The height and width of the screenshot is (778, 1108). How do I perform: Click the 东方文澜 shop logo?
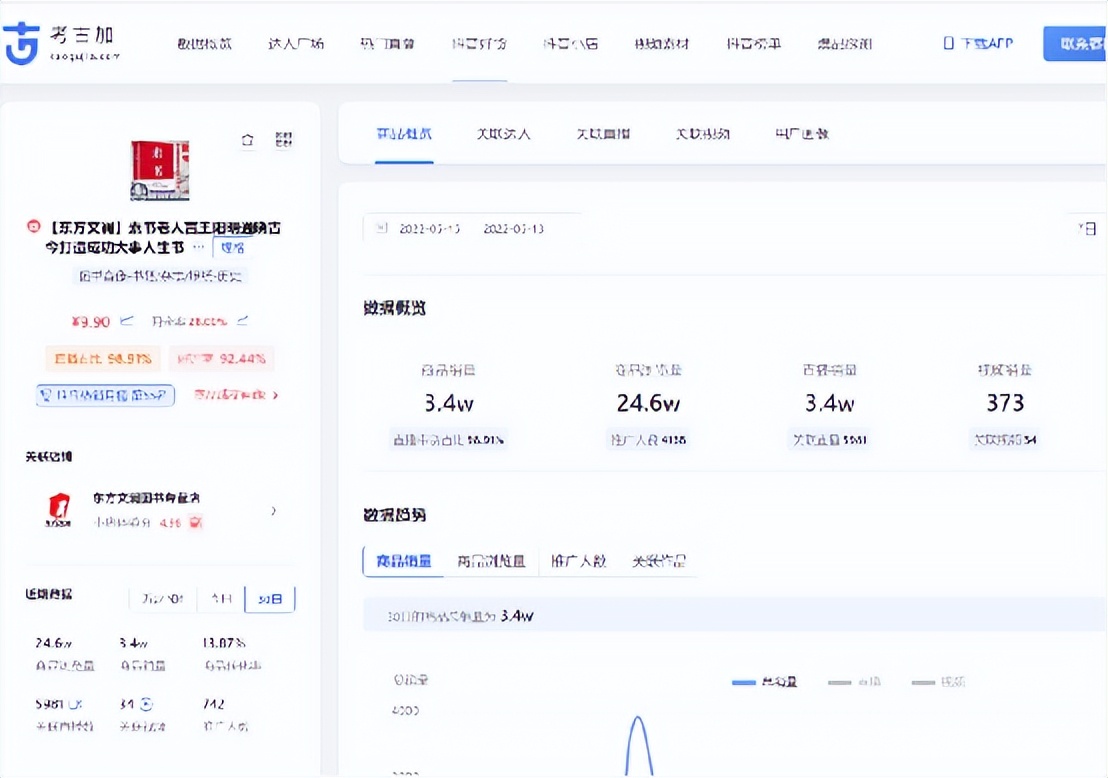pos(59,509)
